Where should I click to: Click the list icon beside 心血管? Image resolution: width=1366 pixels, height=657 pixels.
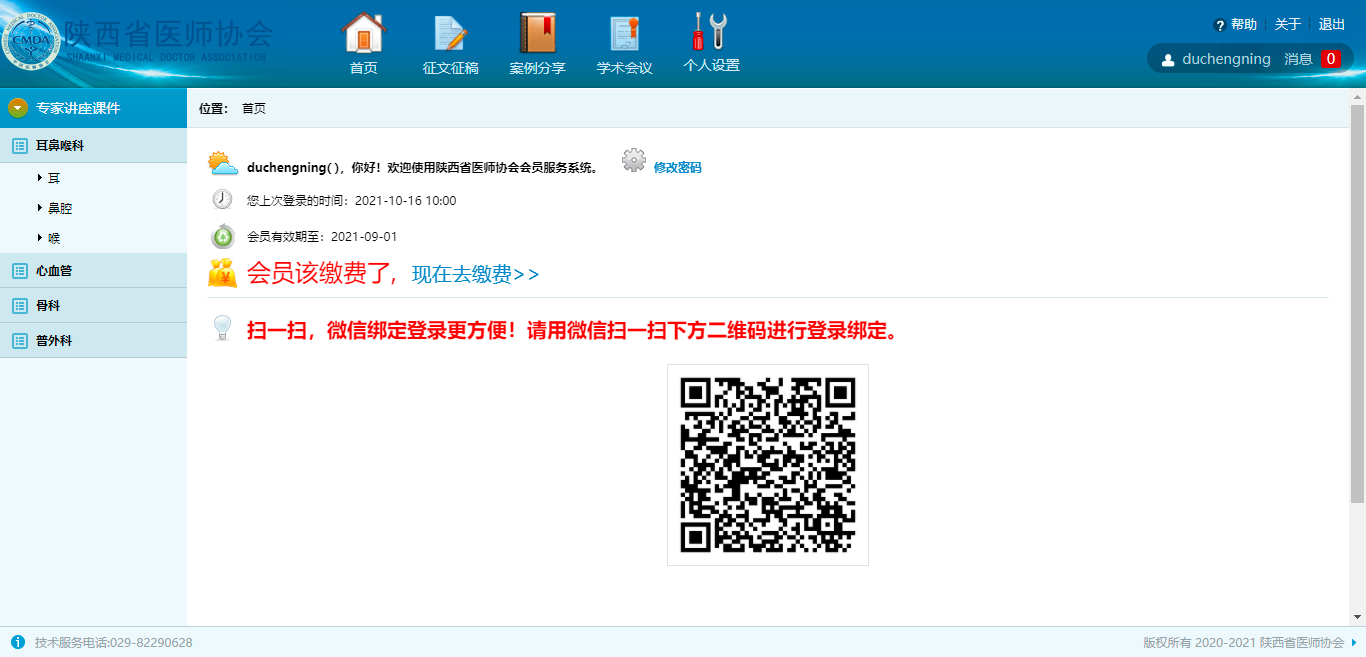tap(19, 271)
